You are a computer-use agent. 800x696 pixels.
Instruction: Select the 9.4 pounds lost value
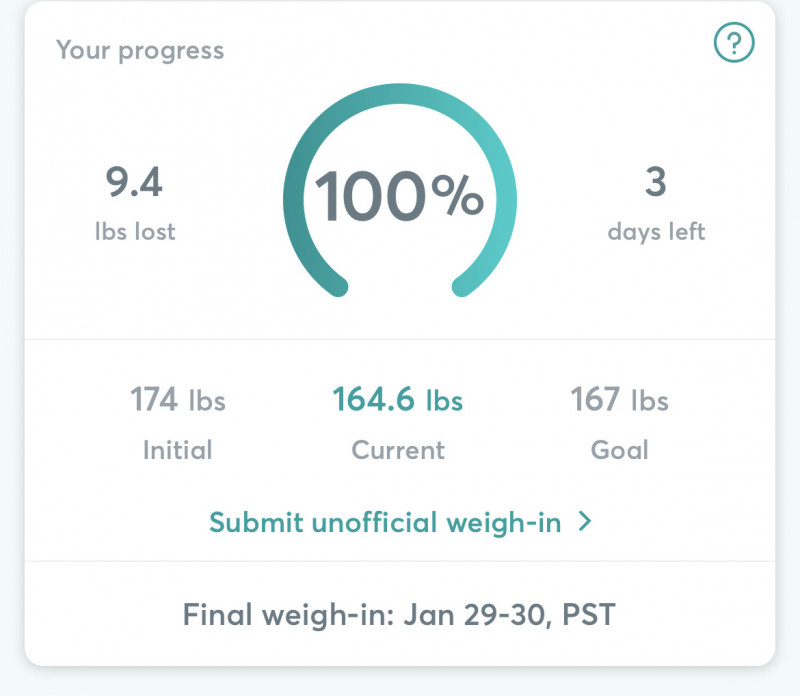[134, 183]
